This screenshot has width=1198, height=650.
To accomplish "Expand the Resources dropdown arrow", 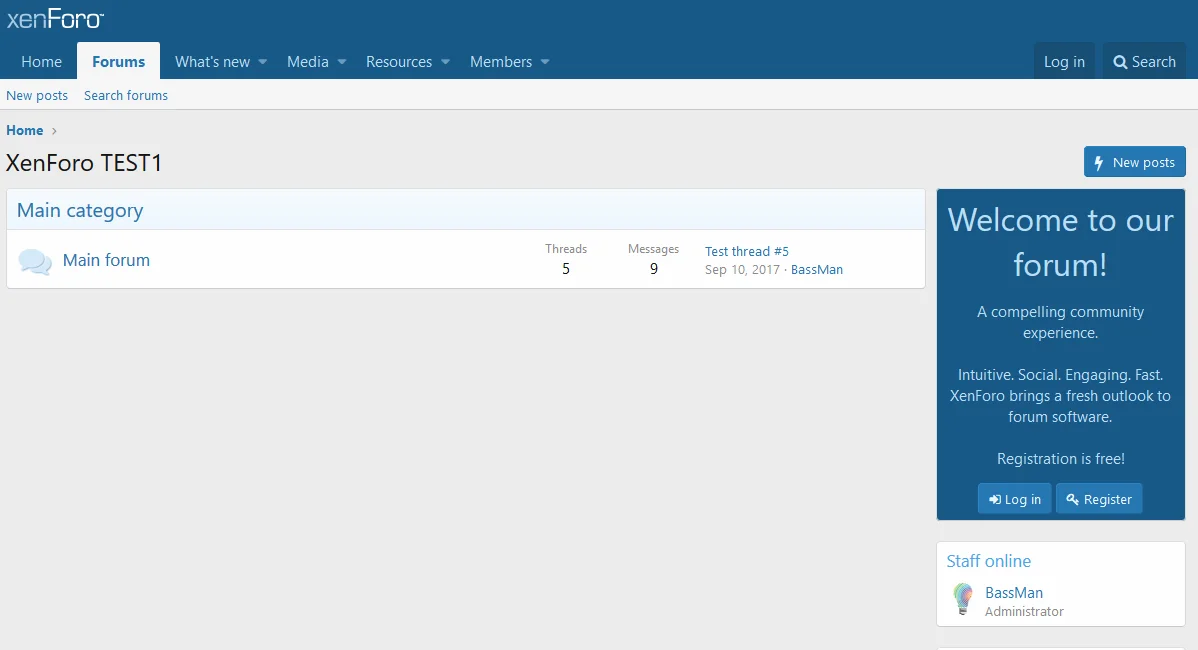I will click(x=446, y=62).
